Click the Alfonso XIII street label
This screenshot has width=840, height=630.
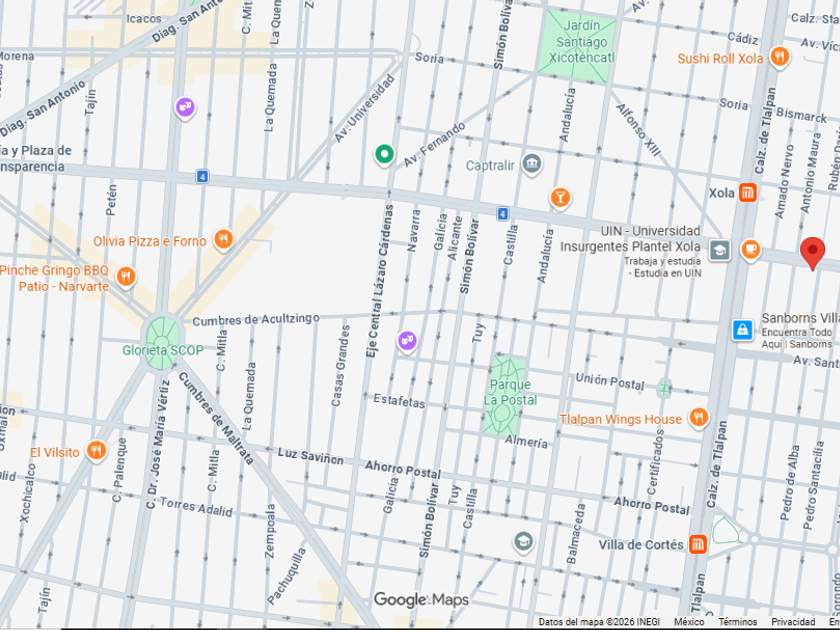click(x=638, y=130)
